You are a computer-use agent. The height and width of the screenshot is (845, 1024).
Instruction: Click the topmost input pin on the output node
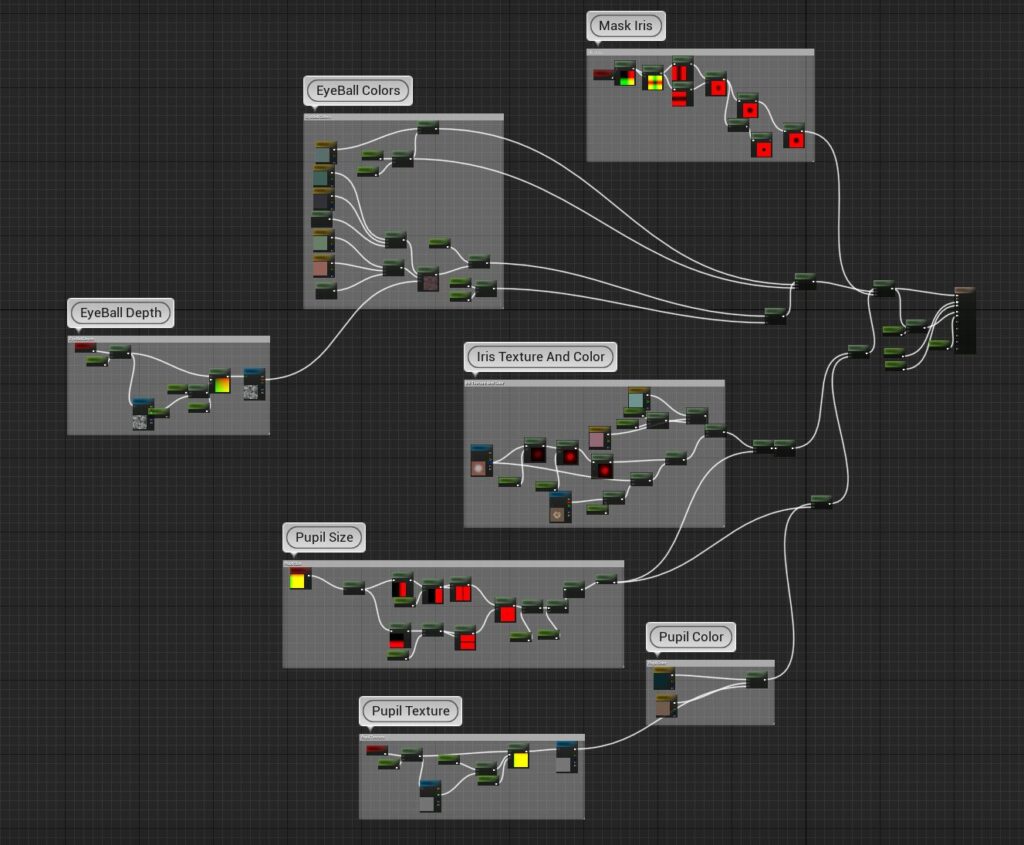click(957, 295)
